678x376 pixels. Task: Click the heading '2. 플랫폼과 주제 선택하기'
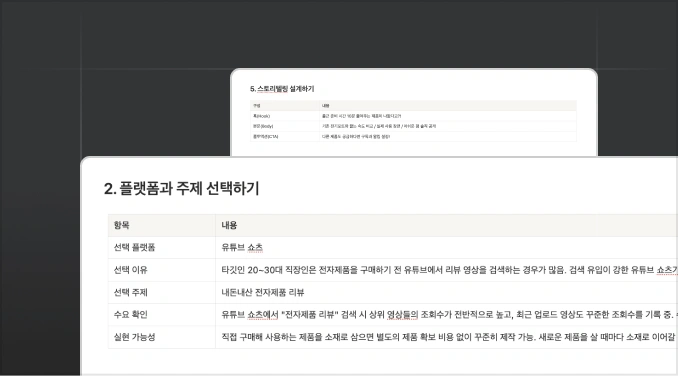click(181, 189)
